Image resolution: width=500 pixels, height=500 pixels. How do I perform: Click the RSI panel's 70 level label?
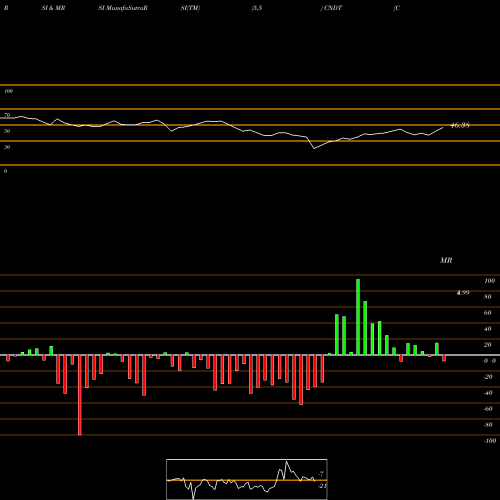(7, 115)
